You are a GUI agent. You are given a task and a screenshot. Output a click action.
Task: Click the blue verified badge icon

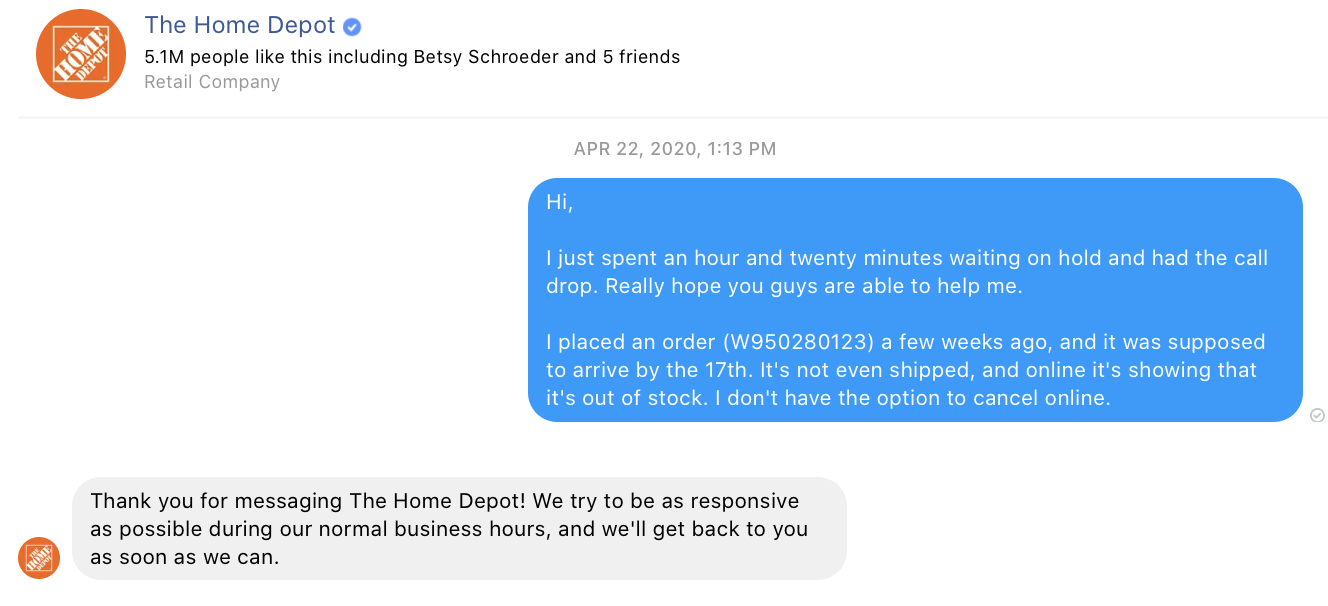click(352, 27)
